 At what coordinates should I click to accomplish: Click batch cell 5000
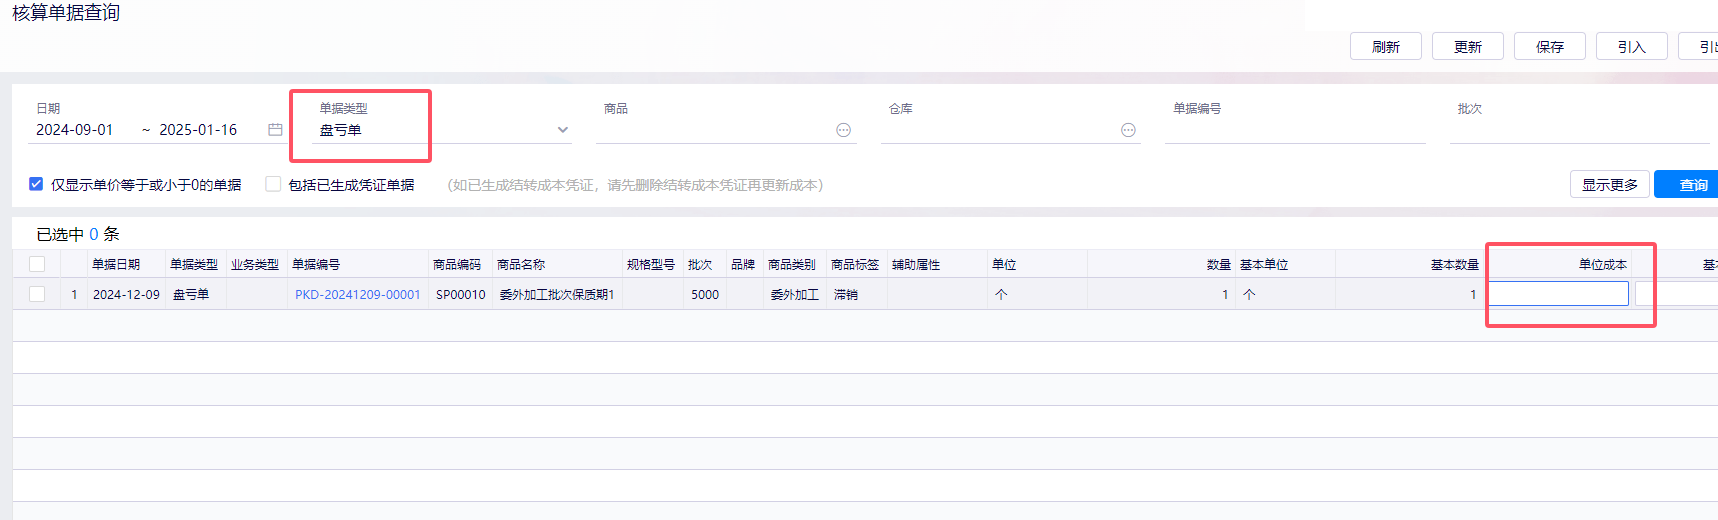[705, 295]
